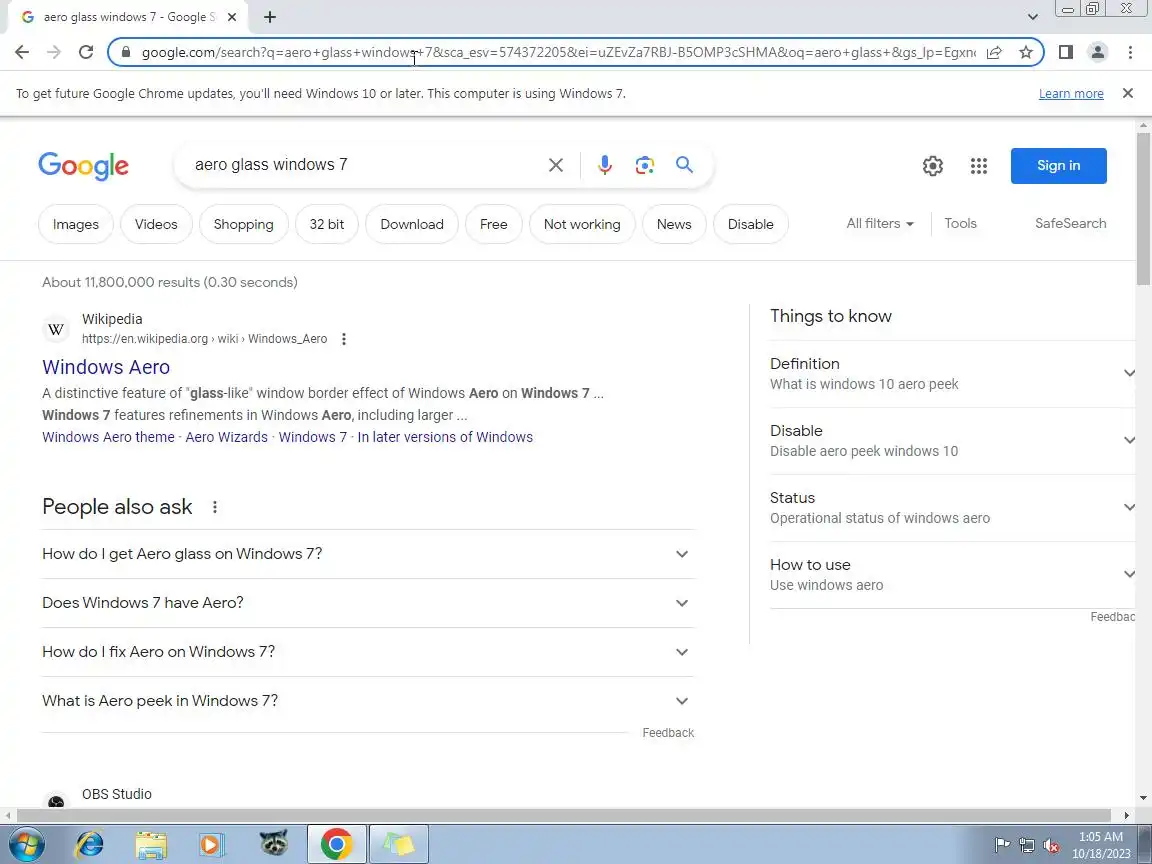Expand What is Aero peek question

click(x=367, y=701)
